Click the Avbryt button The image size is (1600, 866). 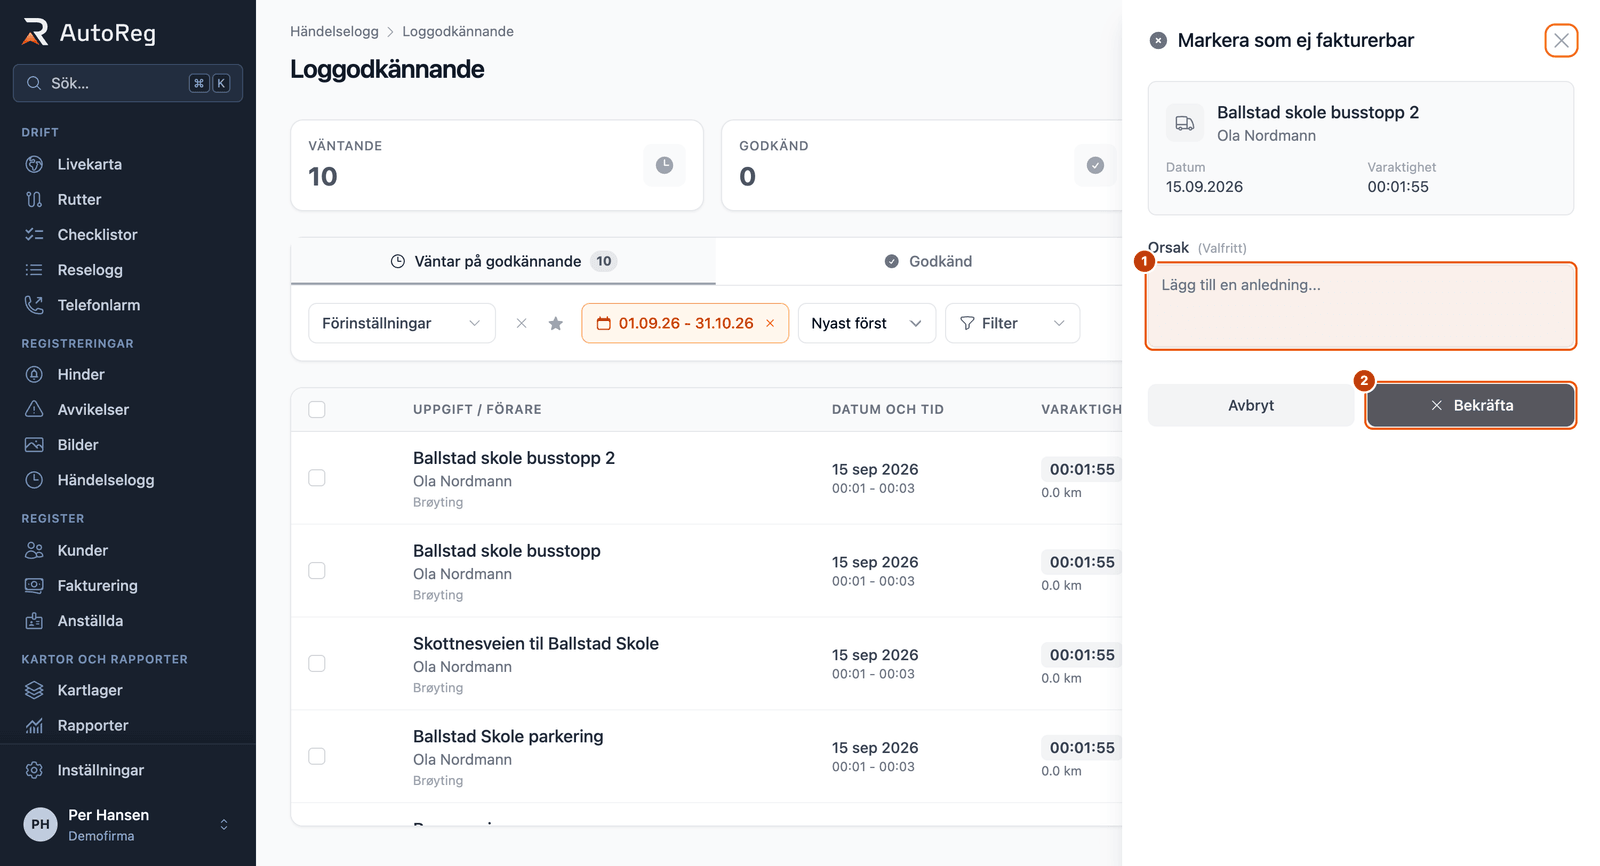(1251, 405)
